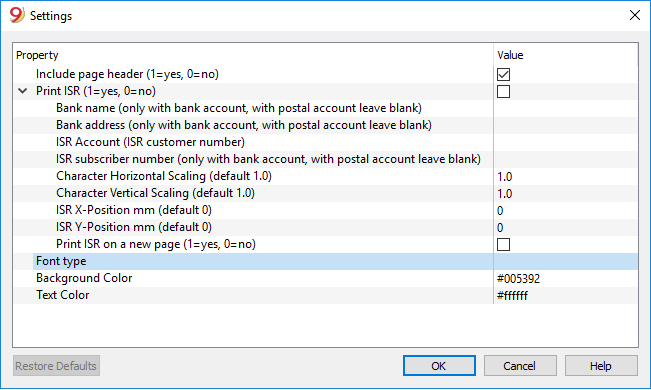Select the Bank name value field
The image size is (651, 390).
565,108
